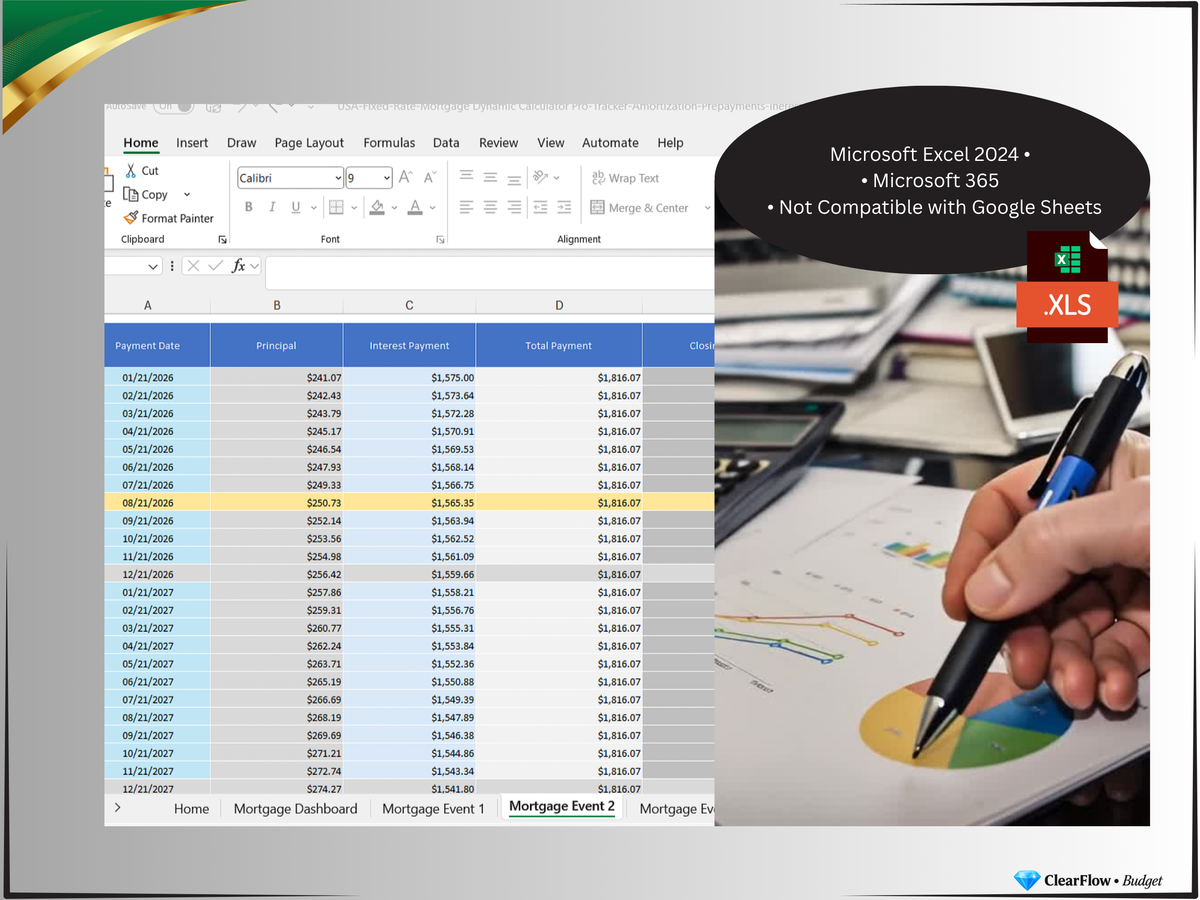The image size is (1200, 900).
Task: Open the Merge & Center dropdown arrow
Action: click(707, 208)
